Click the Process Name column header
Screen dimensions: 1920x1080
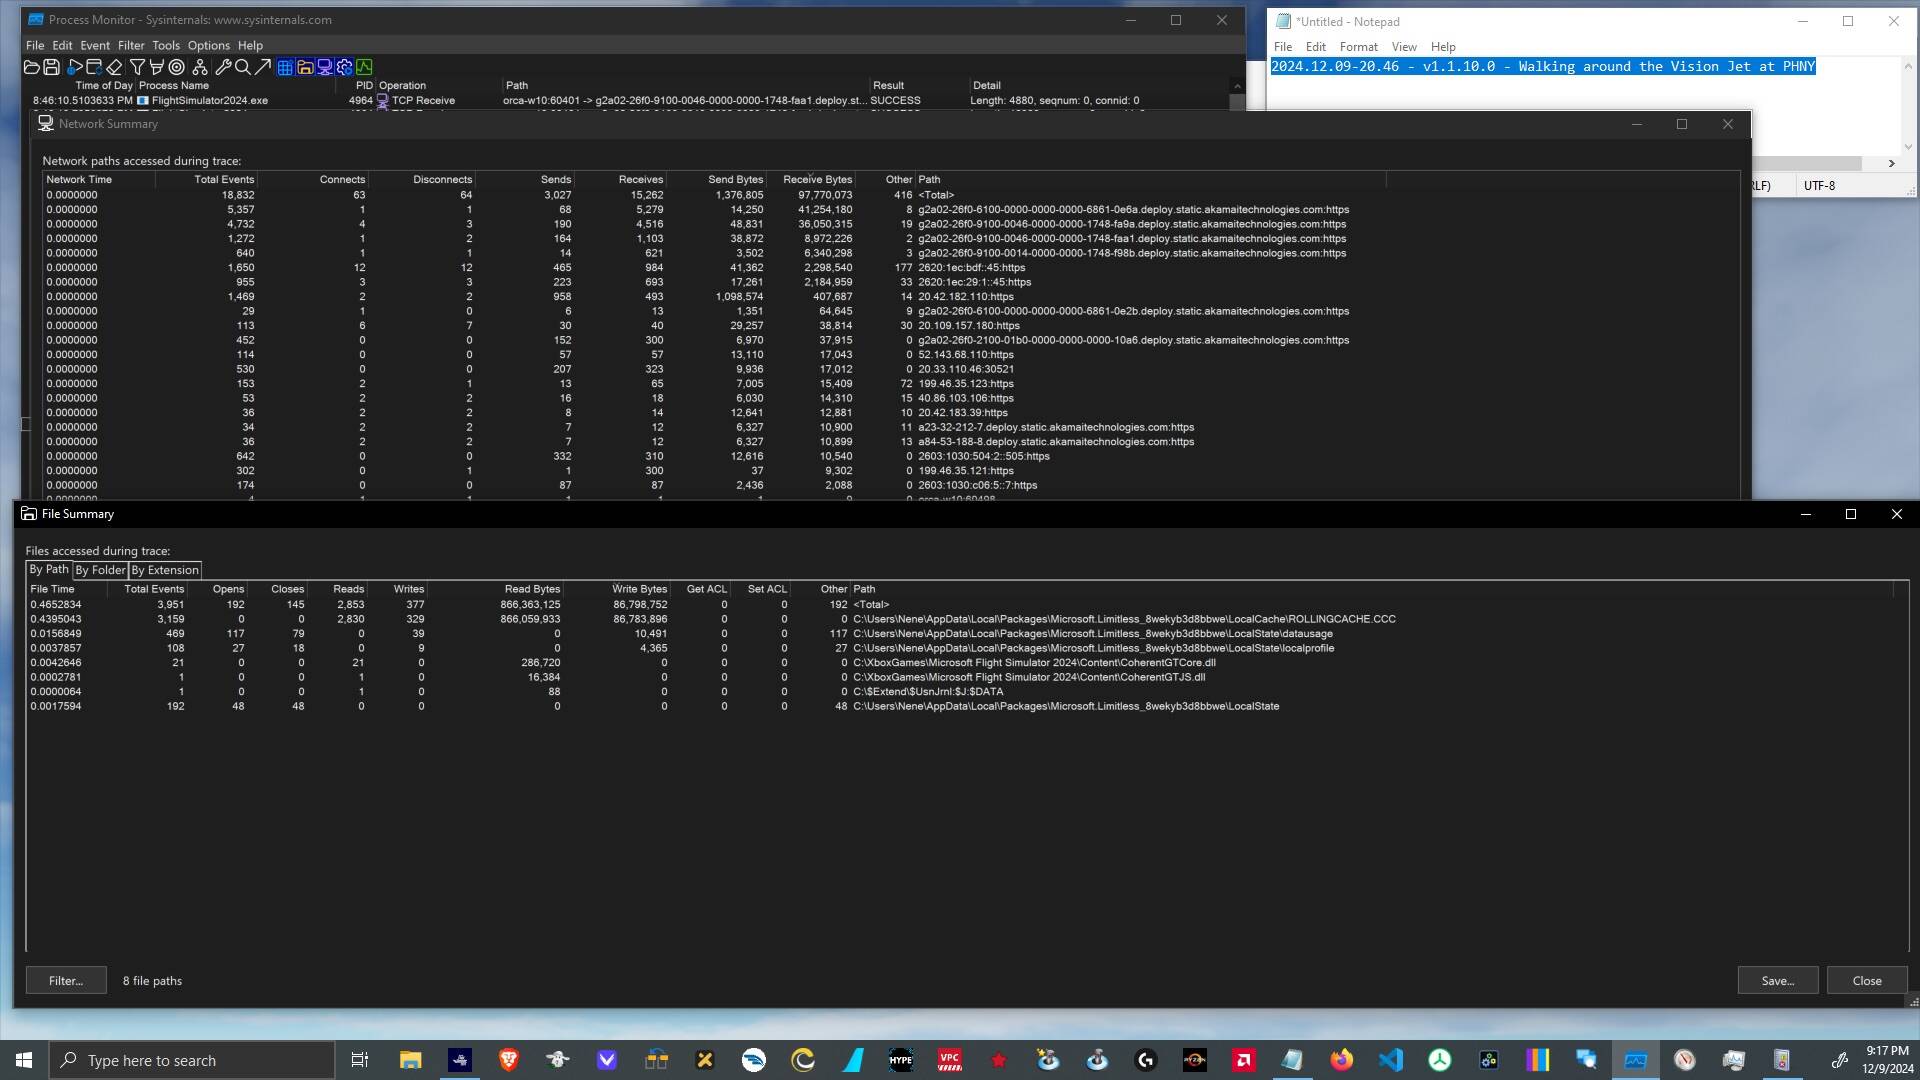coord(235,86)
